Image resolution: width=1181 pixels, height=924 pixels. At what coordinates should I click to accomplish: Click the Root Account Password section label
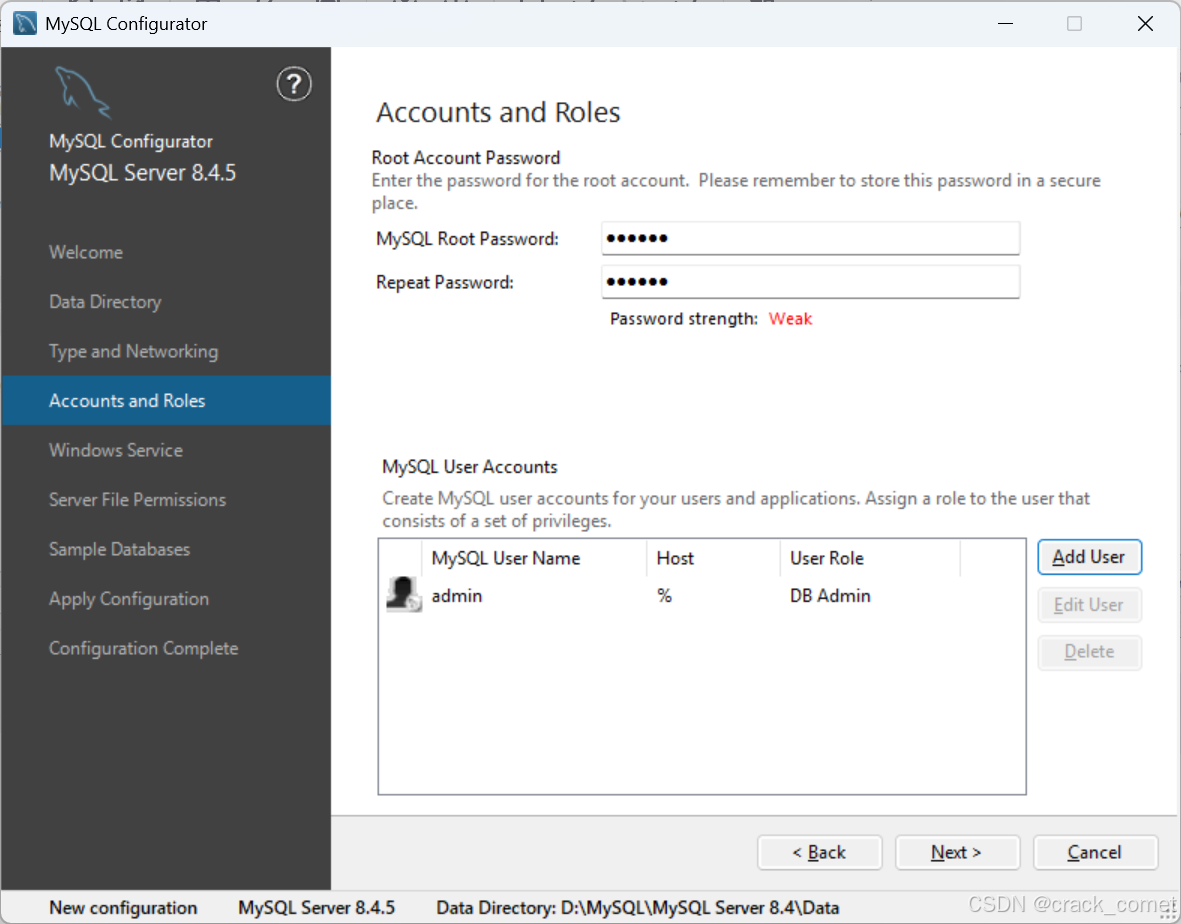coord(465,157)
